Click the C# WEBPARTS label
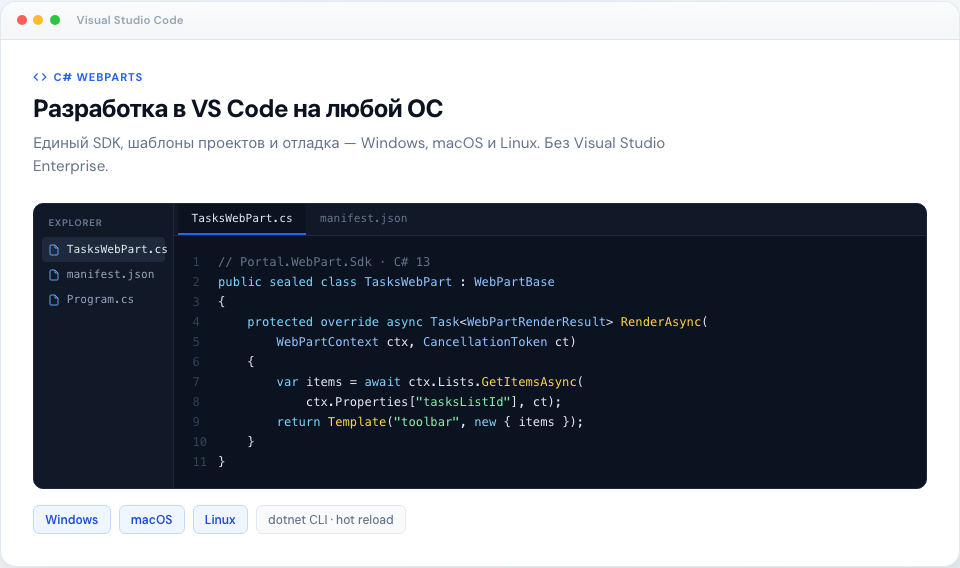 point(98,77)
